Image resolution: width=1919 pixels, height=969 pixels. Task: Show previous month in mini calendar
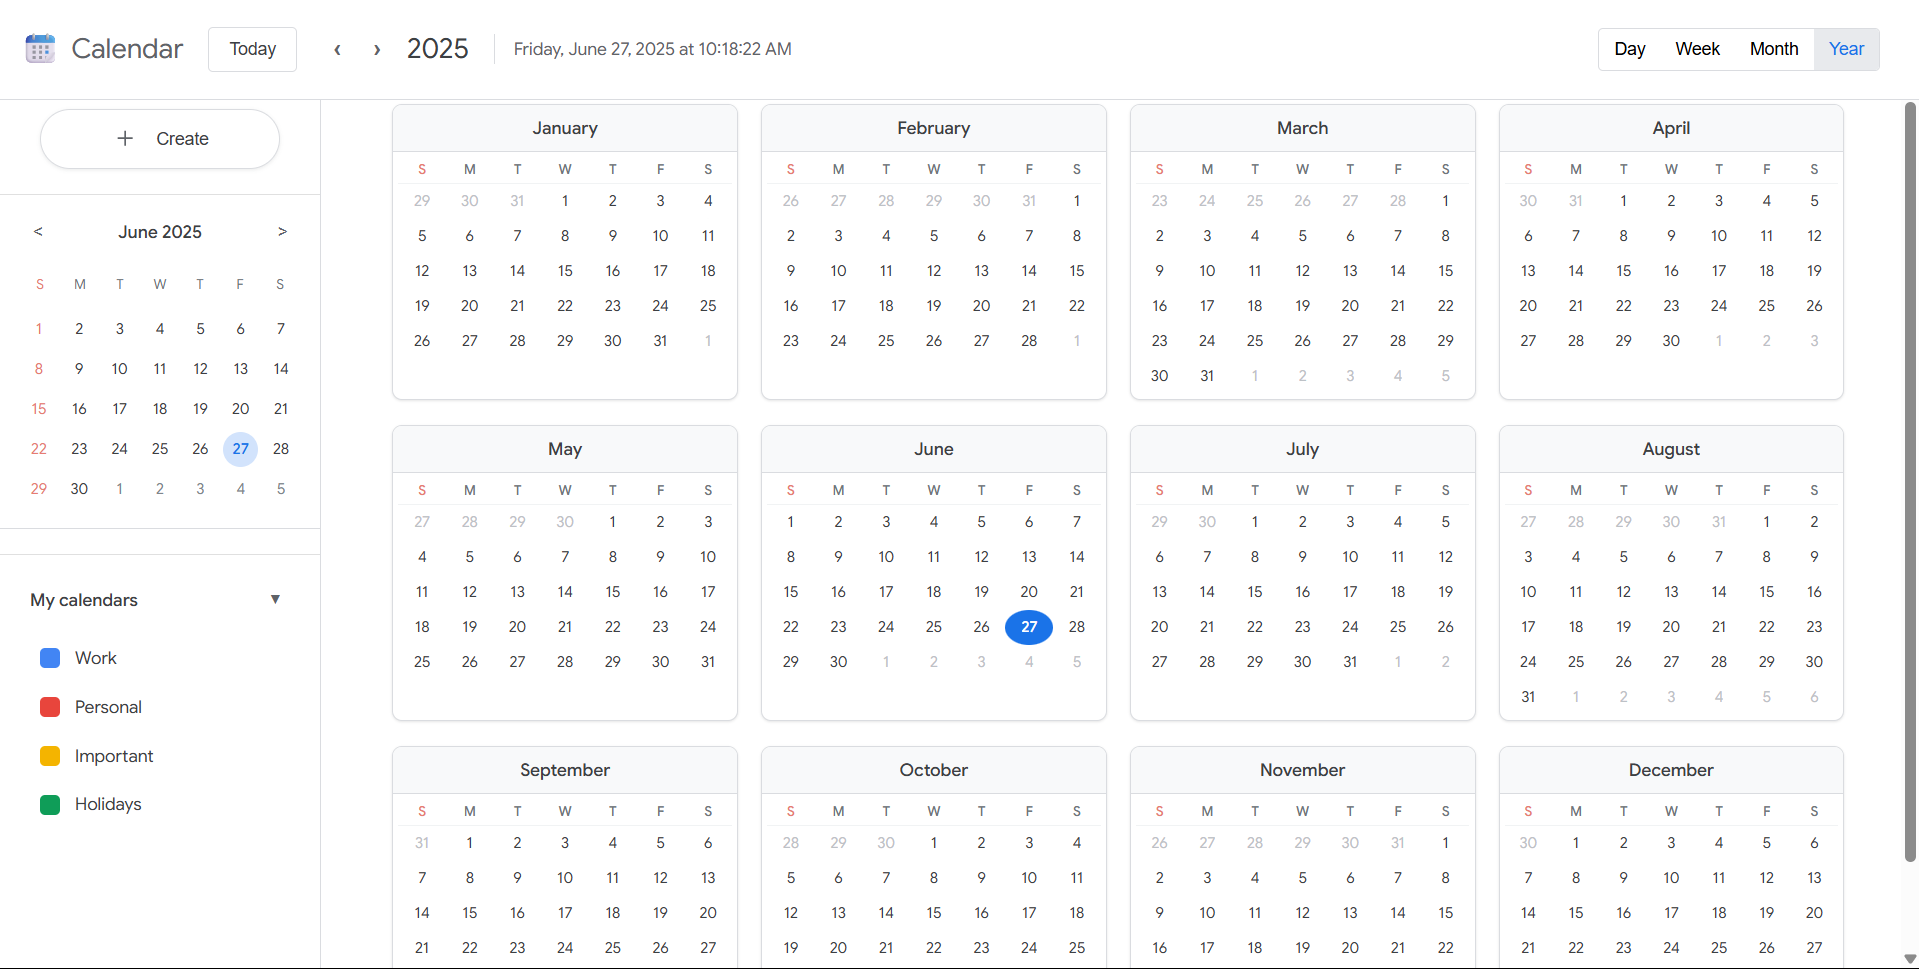[38, 231]
